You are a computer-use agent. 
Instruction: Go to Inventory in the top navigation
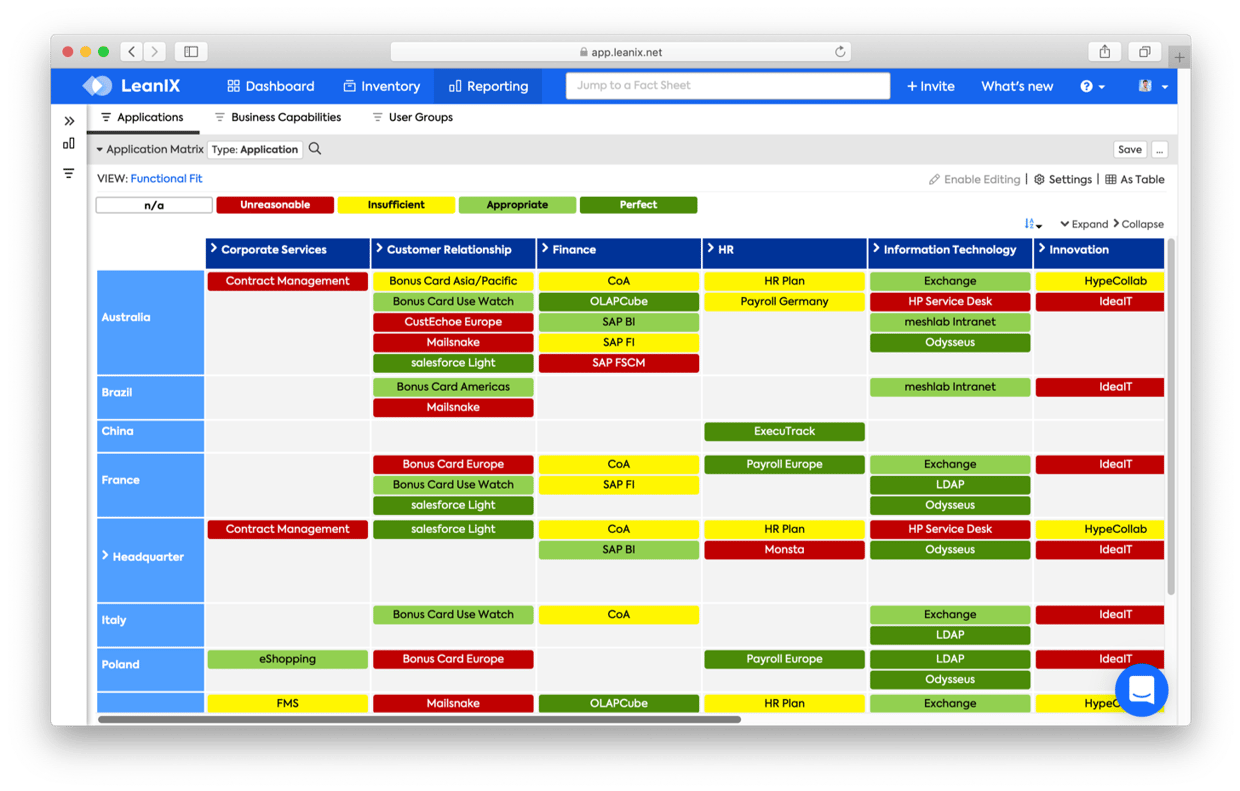click(381, 86)
